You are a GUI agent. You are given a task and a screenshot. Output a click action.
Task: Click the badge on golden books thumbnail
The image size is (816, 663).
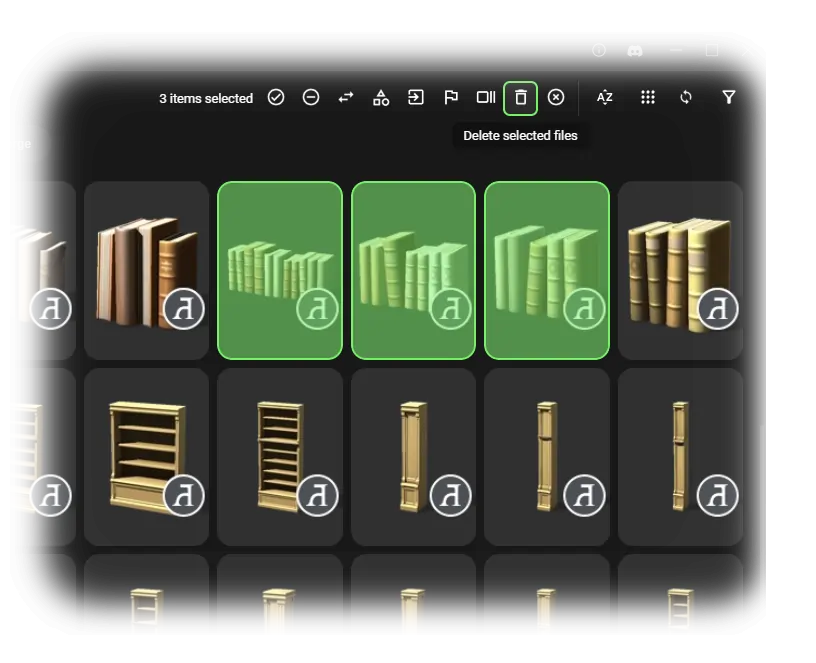point(718,309)
